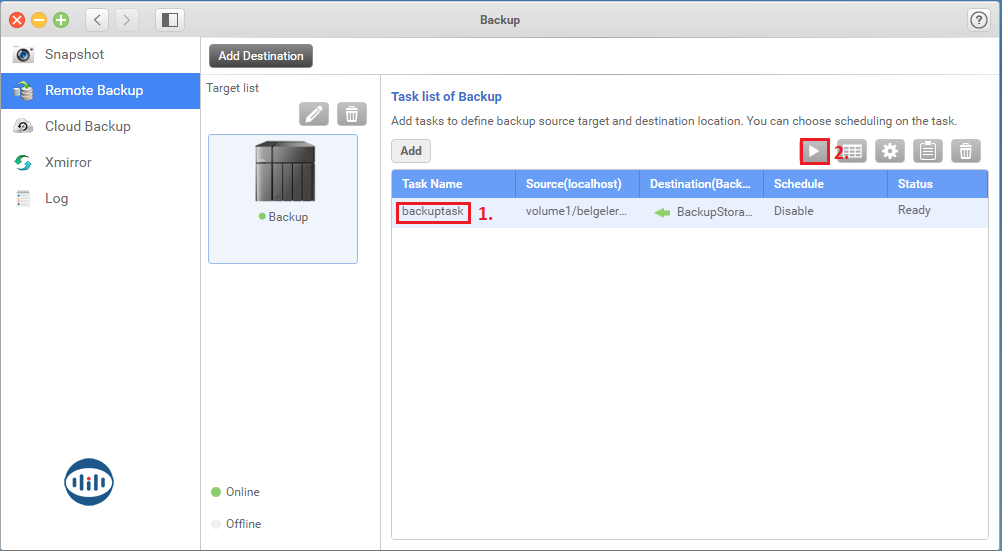Open help with question mark icon
This screenshot has height=551, width=1002.
tap(978, 20)
